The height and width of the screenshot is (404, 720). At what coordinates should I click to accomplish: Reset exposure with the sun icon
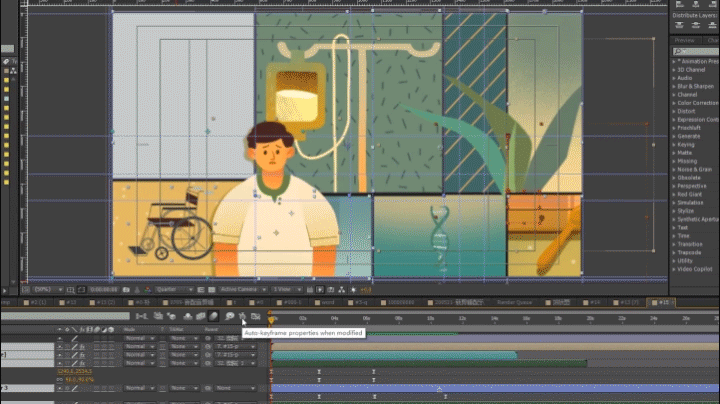pos(354,290)
